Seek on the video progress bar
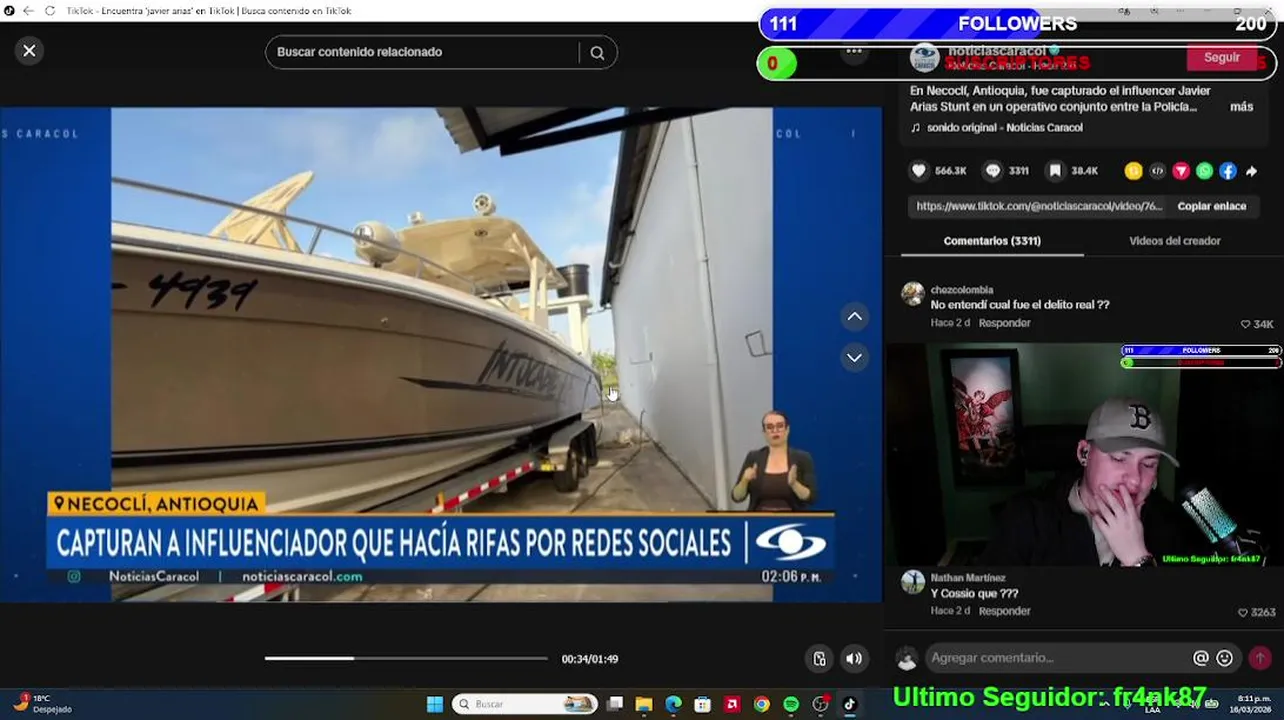 pyautogui.click(x=406, y=658)
